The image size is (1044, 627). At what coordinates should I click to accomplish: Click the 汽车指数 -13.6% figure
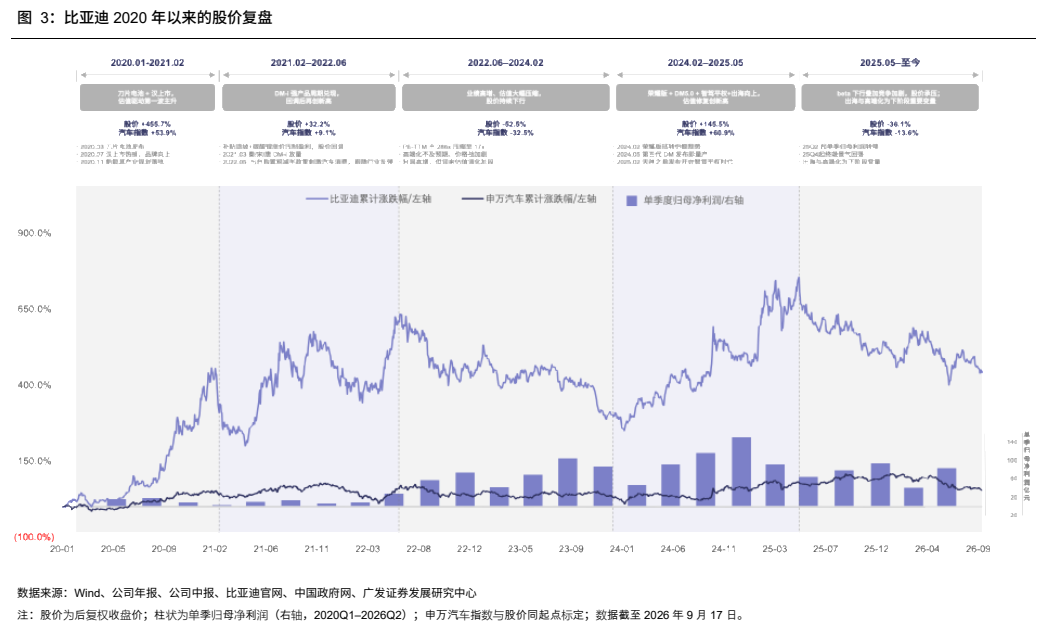click(890, 132)
